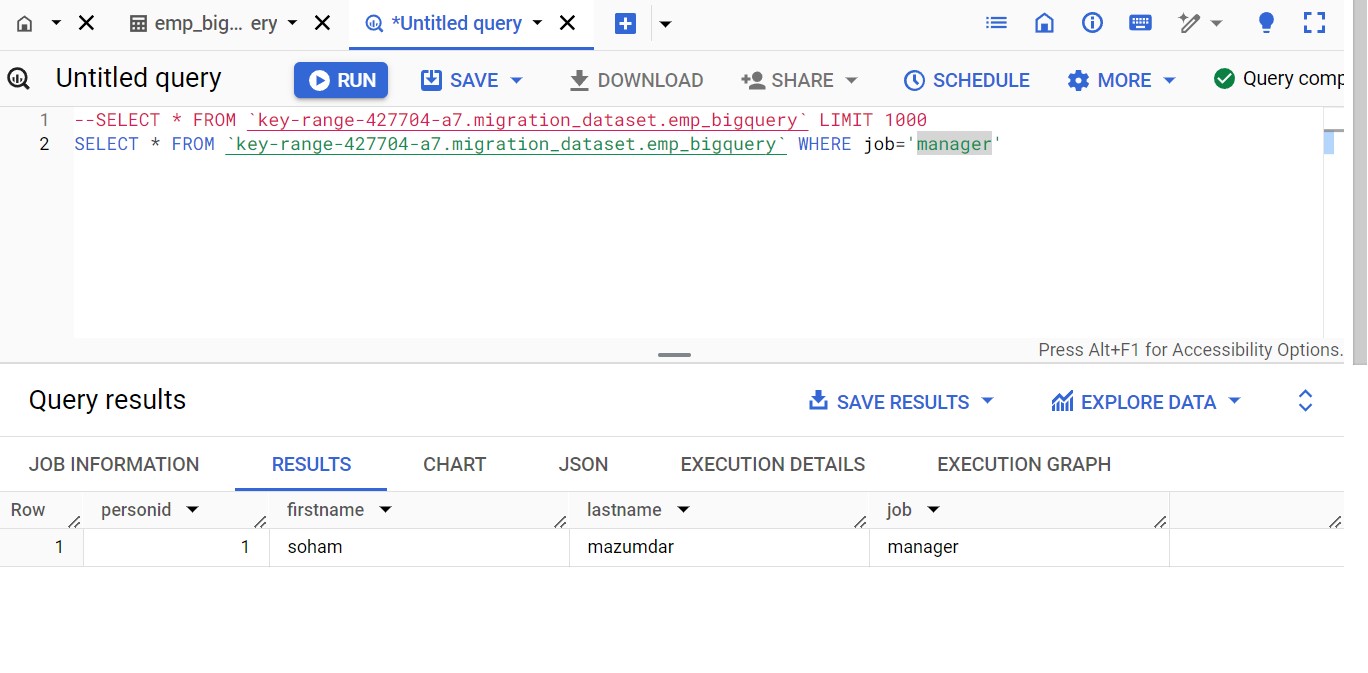Click the SCHEDULE button
The image size is (1368, 673).
[965, 80]
